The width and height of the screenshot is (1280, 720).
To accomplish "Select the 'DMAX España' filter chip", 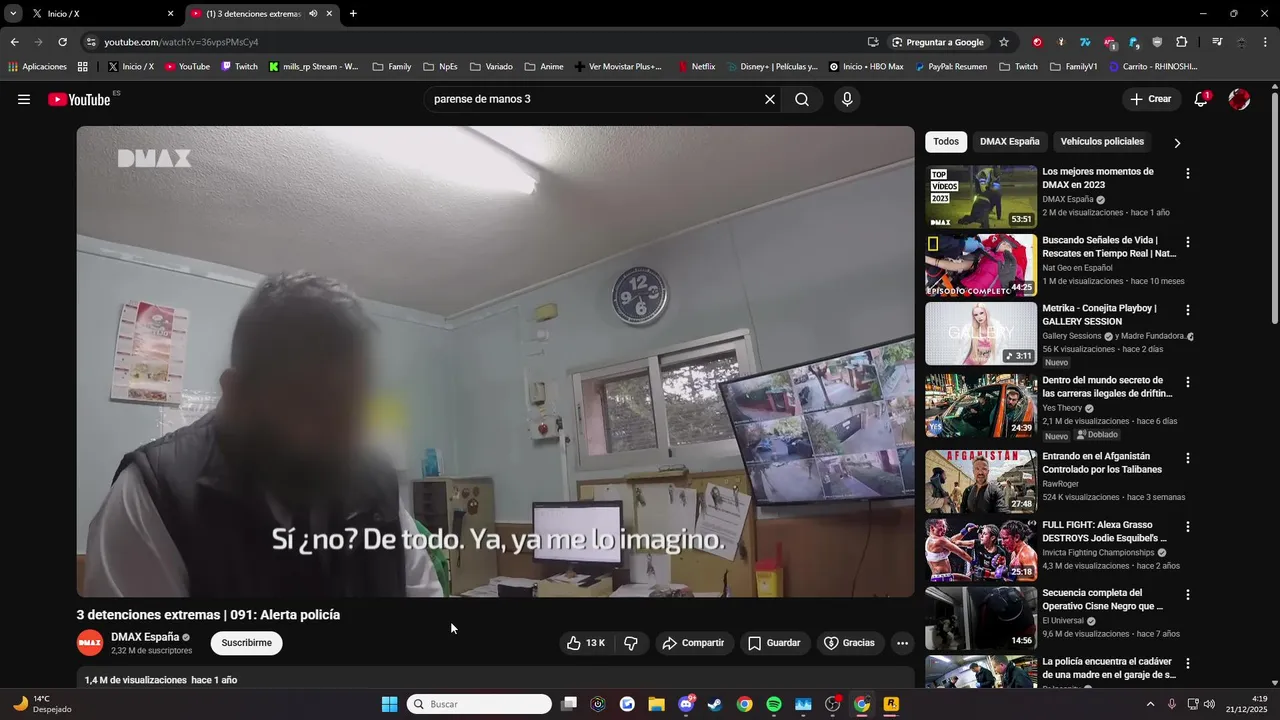I will 1009,142.
